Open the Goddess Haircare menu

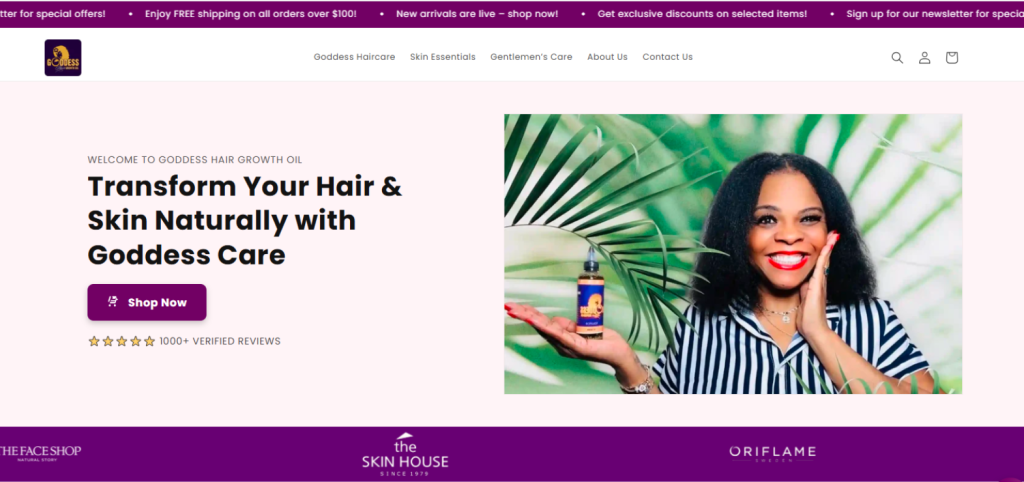pyautogui.click(x=354, y=57)
